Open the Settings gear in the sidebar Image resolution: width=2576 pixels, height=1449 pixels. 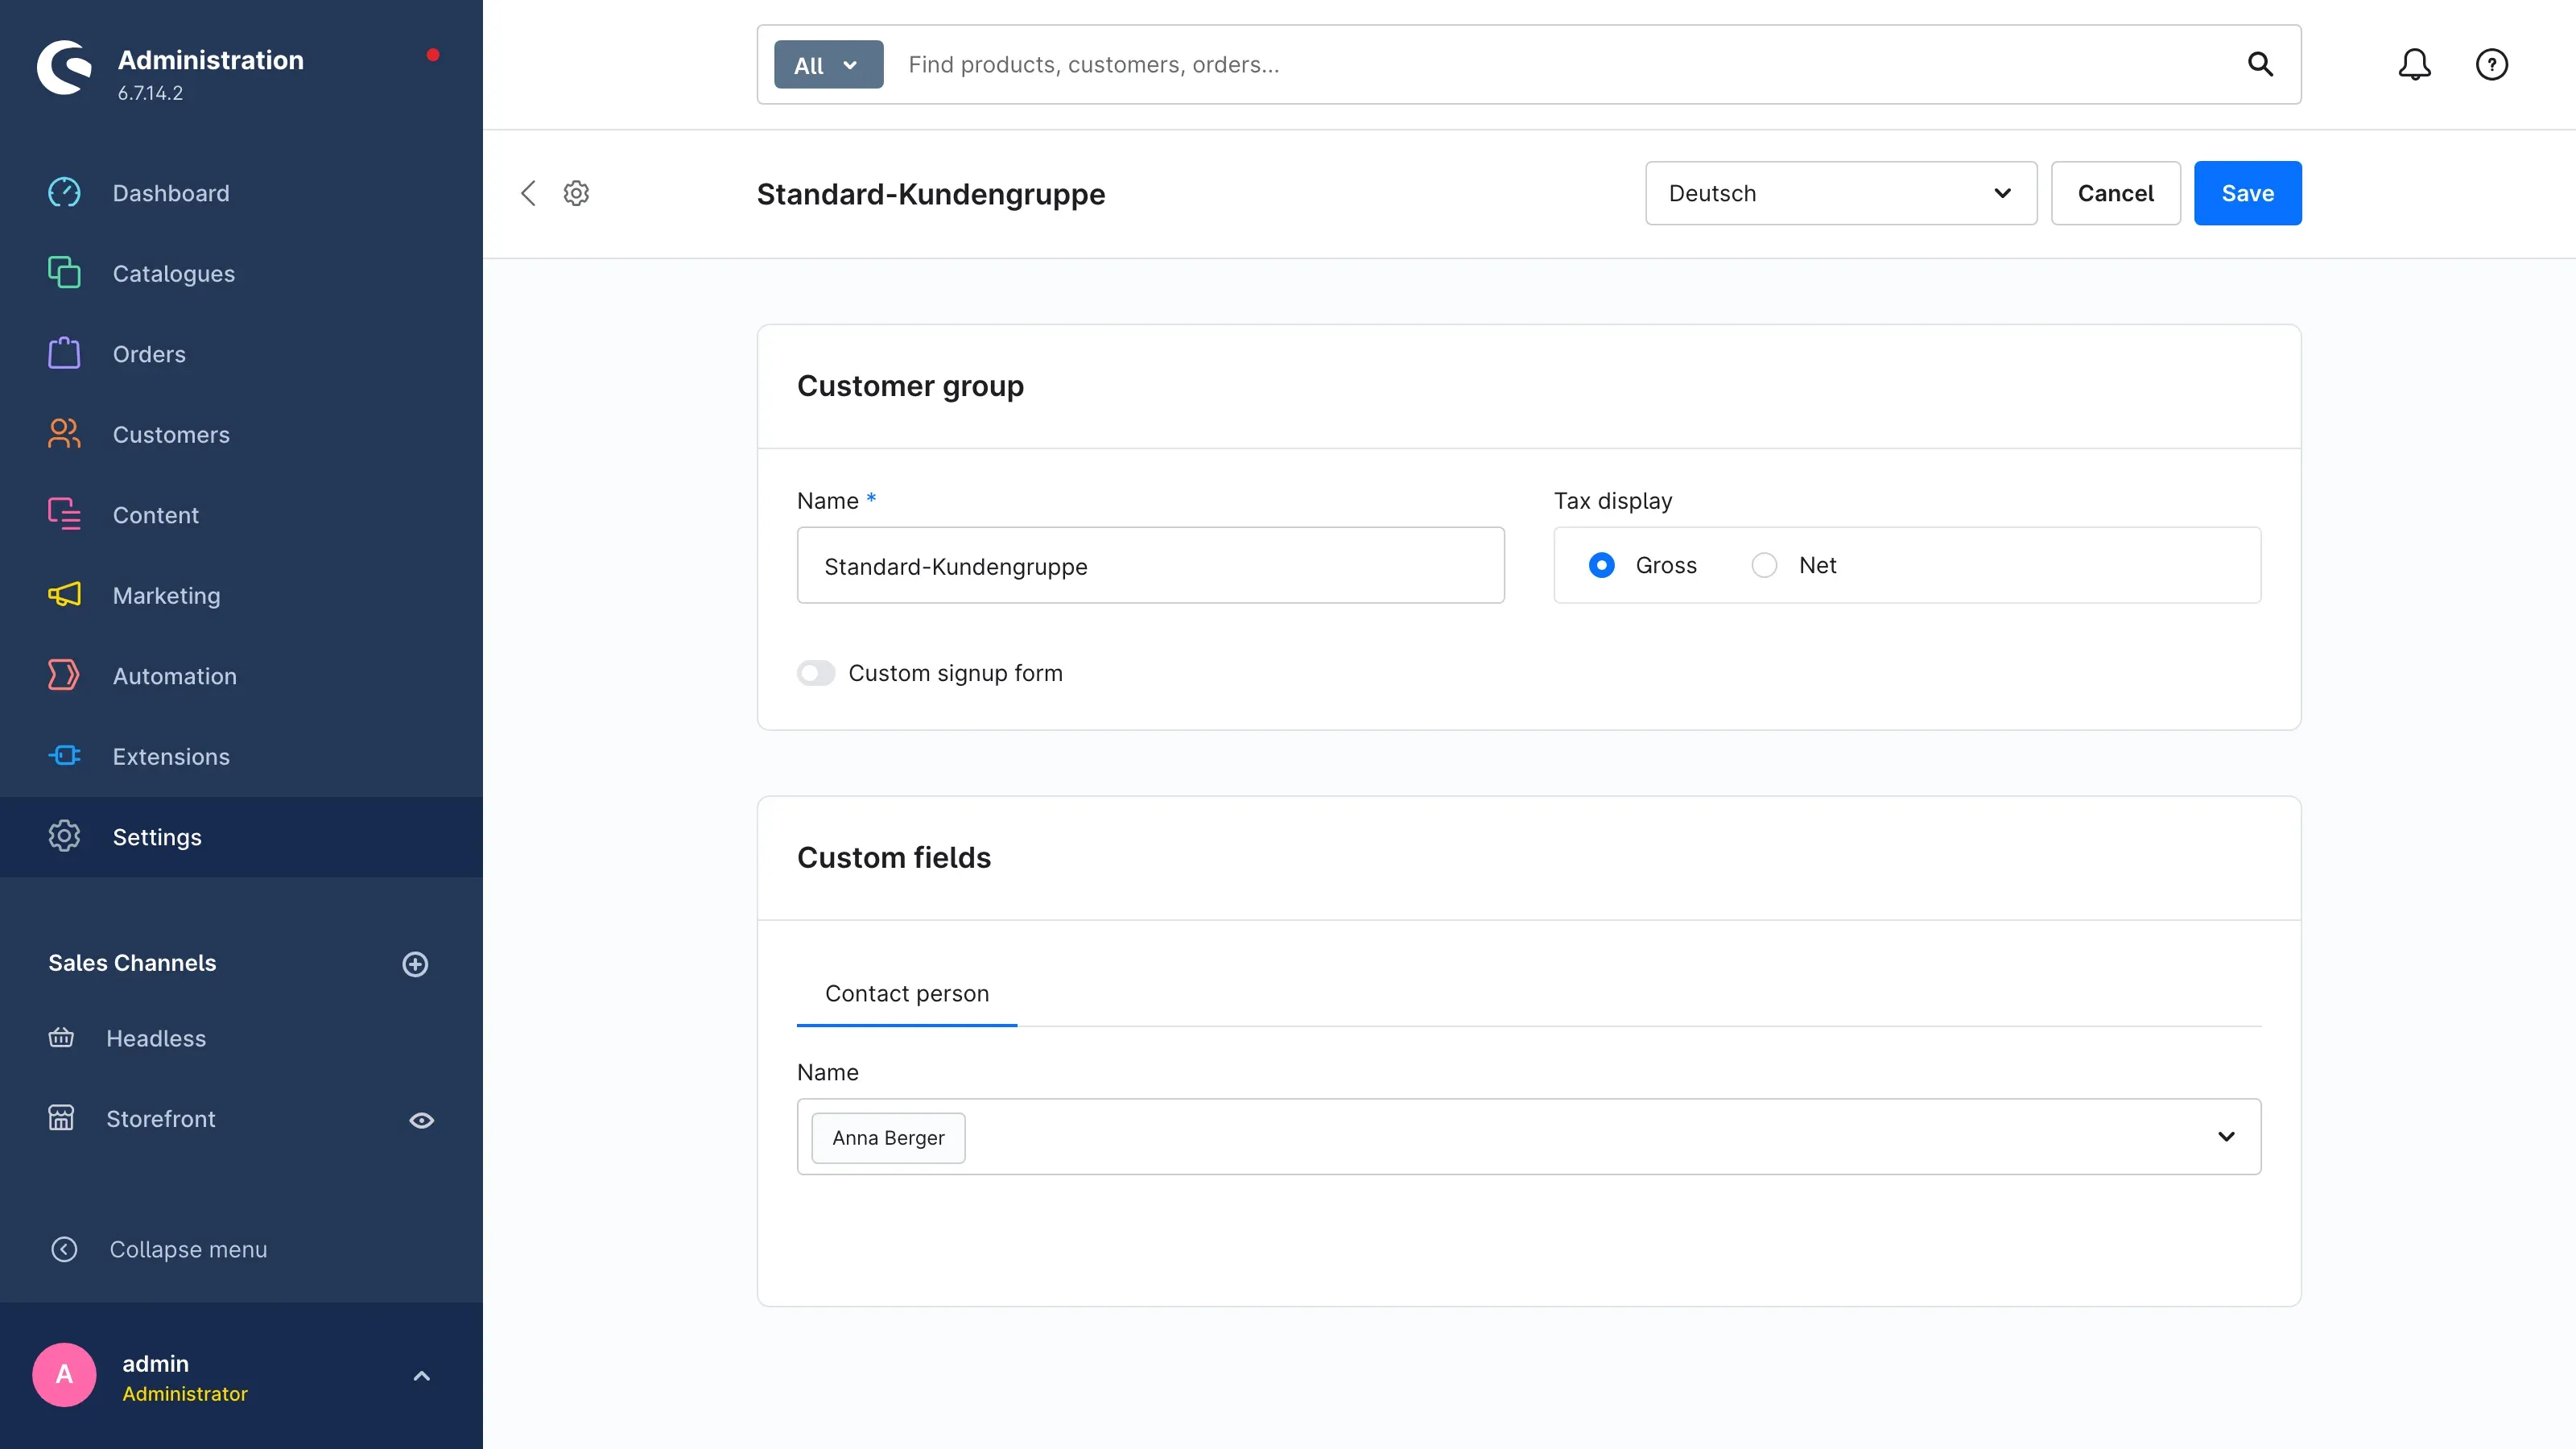tap(64, 836)
